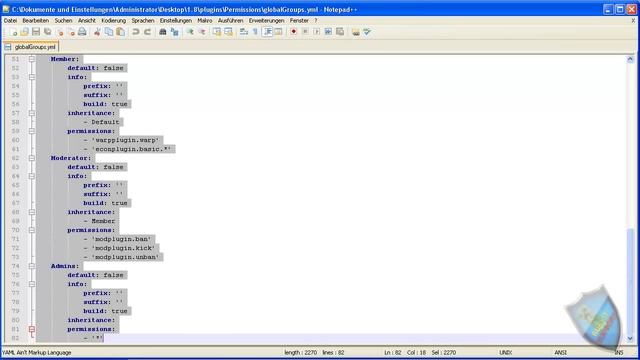Open Find with the binoculars icon
The height and width of the screenshot is (360, 640).
point(163,32)
